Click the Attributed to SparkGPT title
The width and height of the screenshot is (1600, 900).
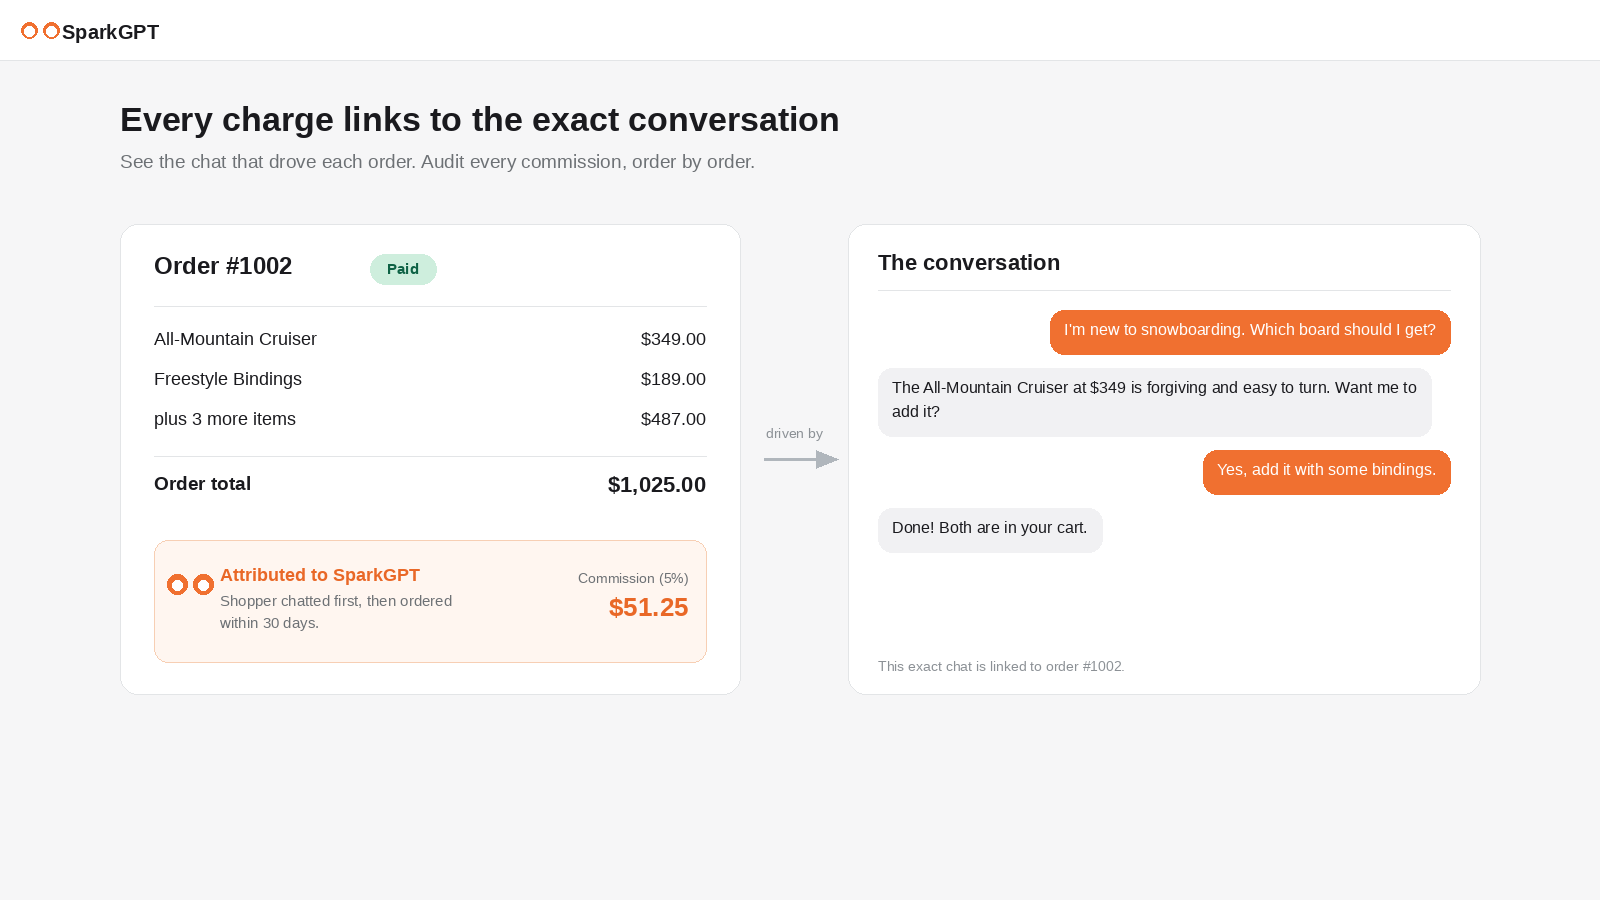320,575
